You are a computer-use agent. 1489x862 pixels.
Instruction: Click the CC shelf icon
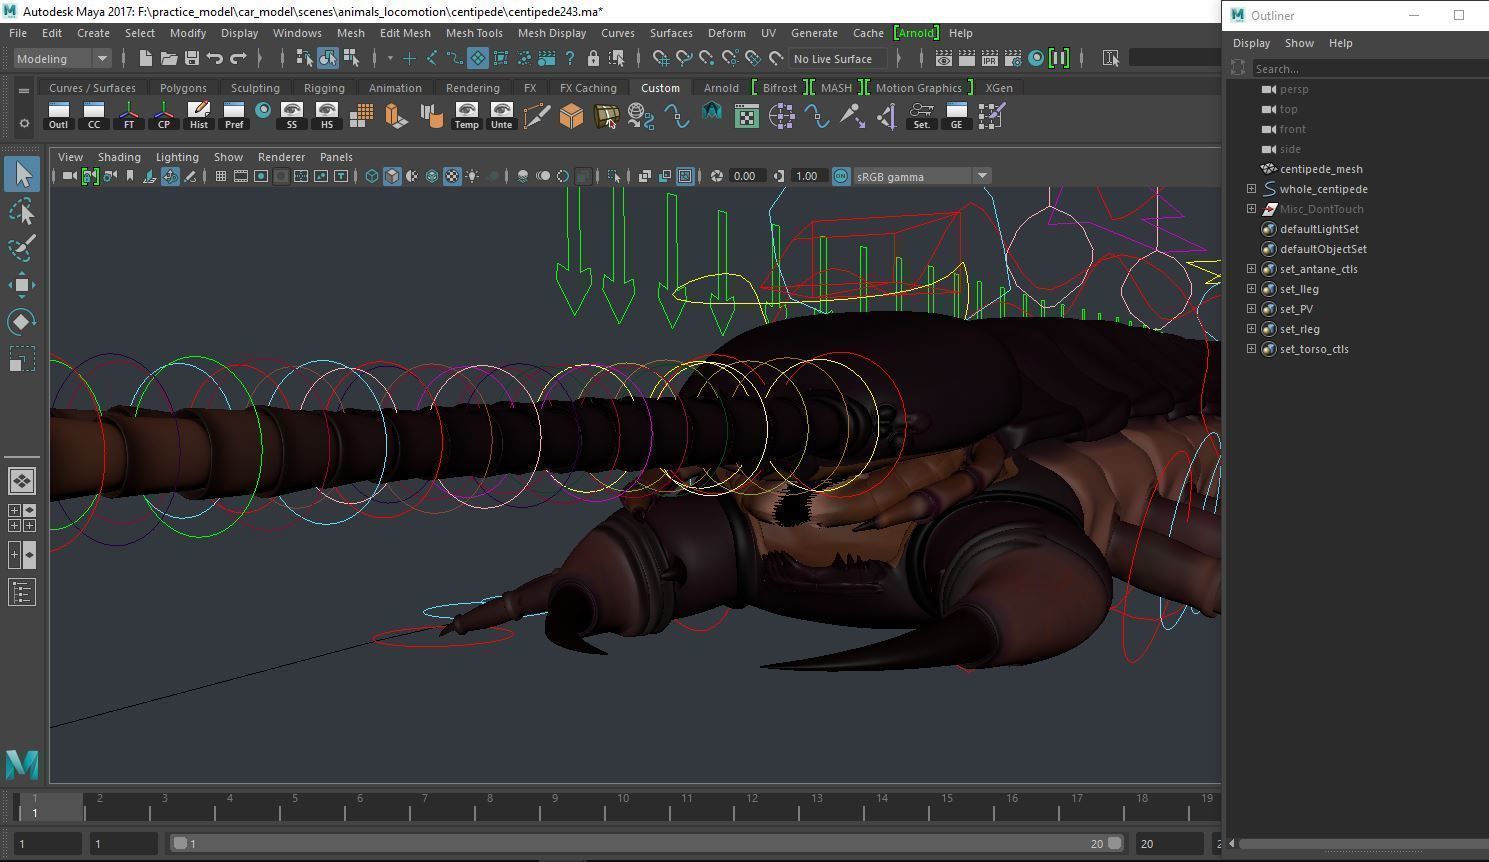tap(94, 116)
